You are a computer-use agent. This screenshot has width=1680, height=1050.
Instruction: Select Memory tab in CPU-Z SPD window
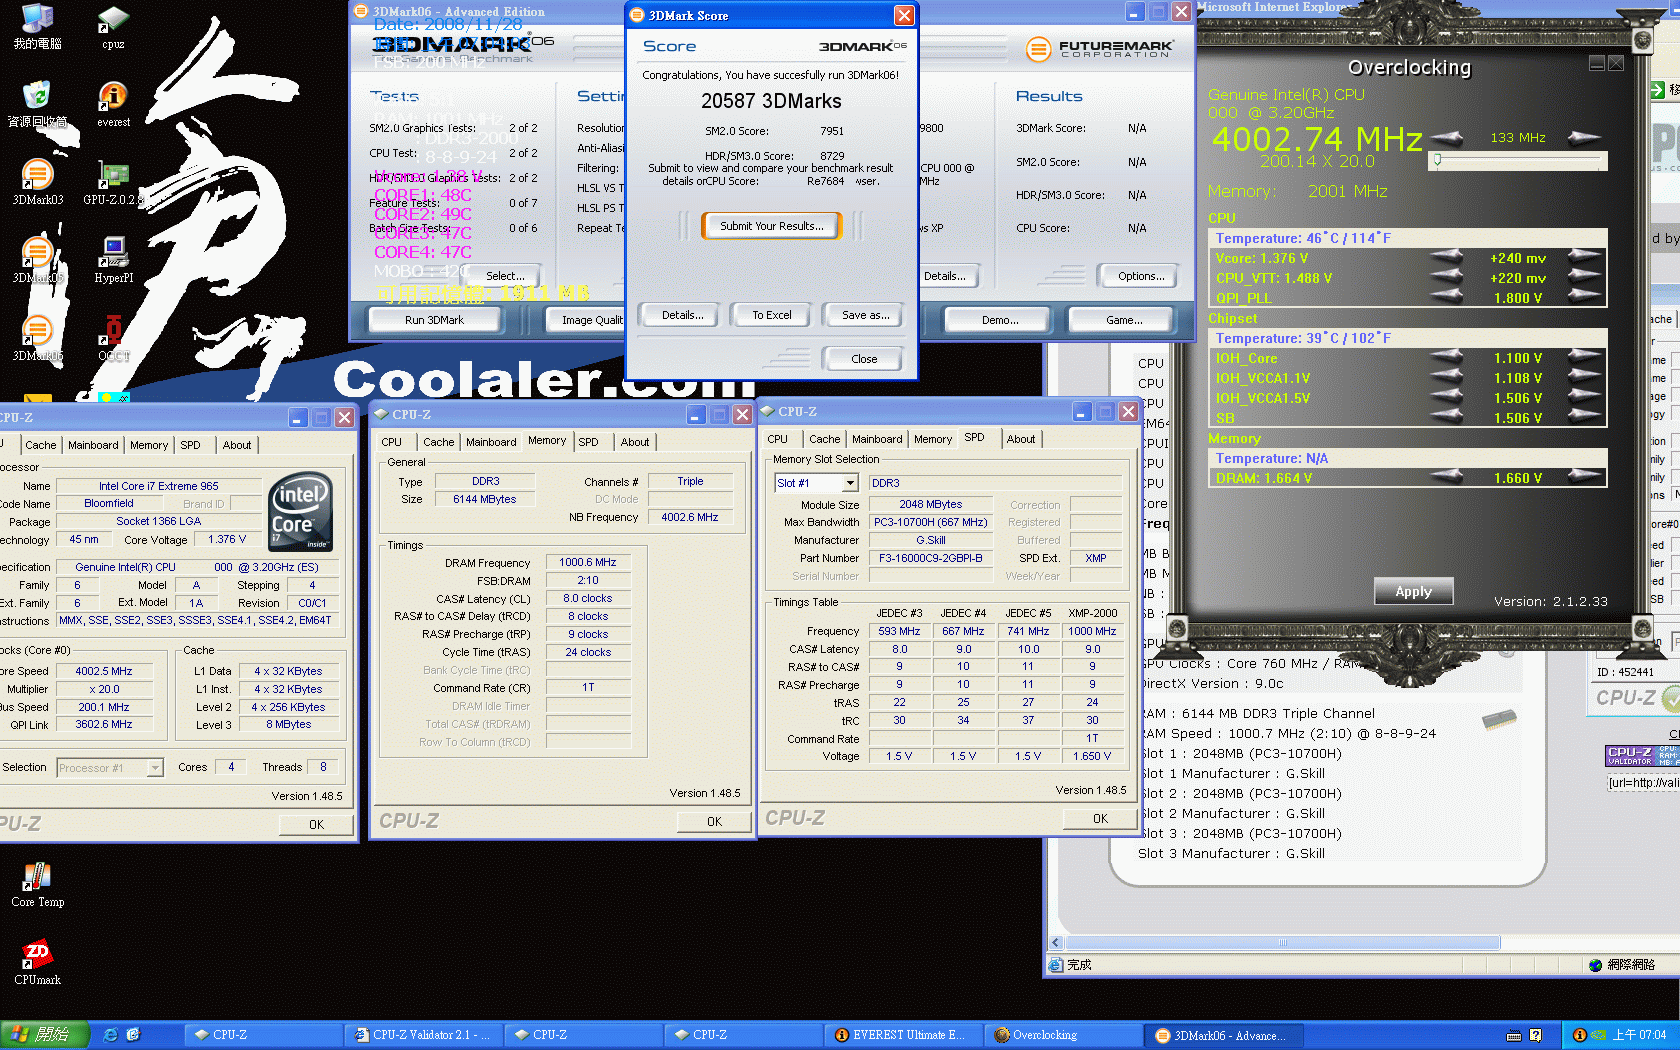pyautogui.click(x=933, y=439)
